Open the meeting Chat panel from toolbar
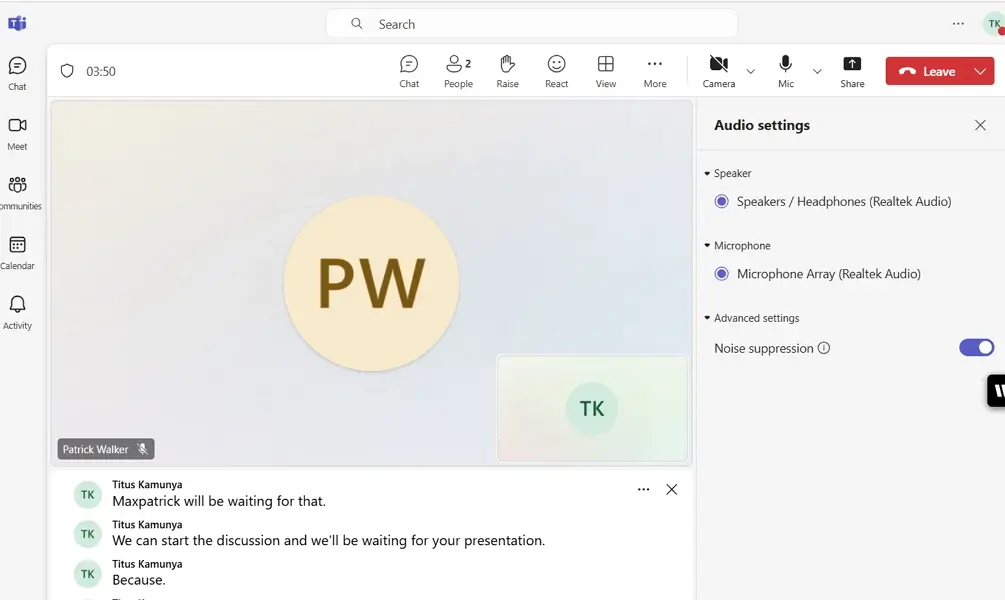 [409, 71]
